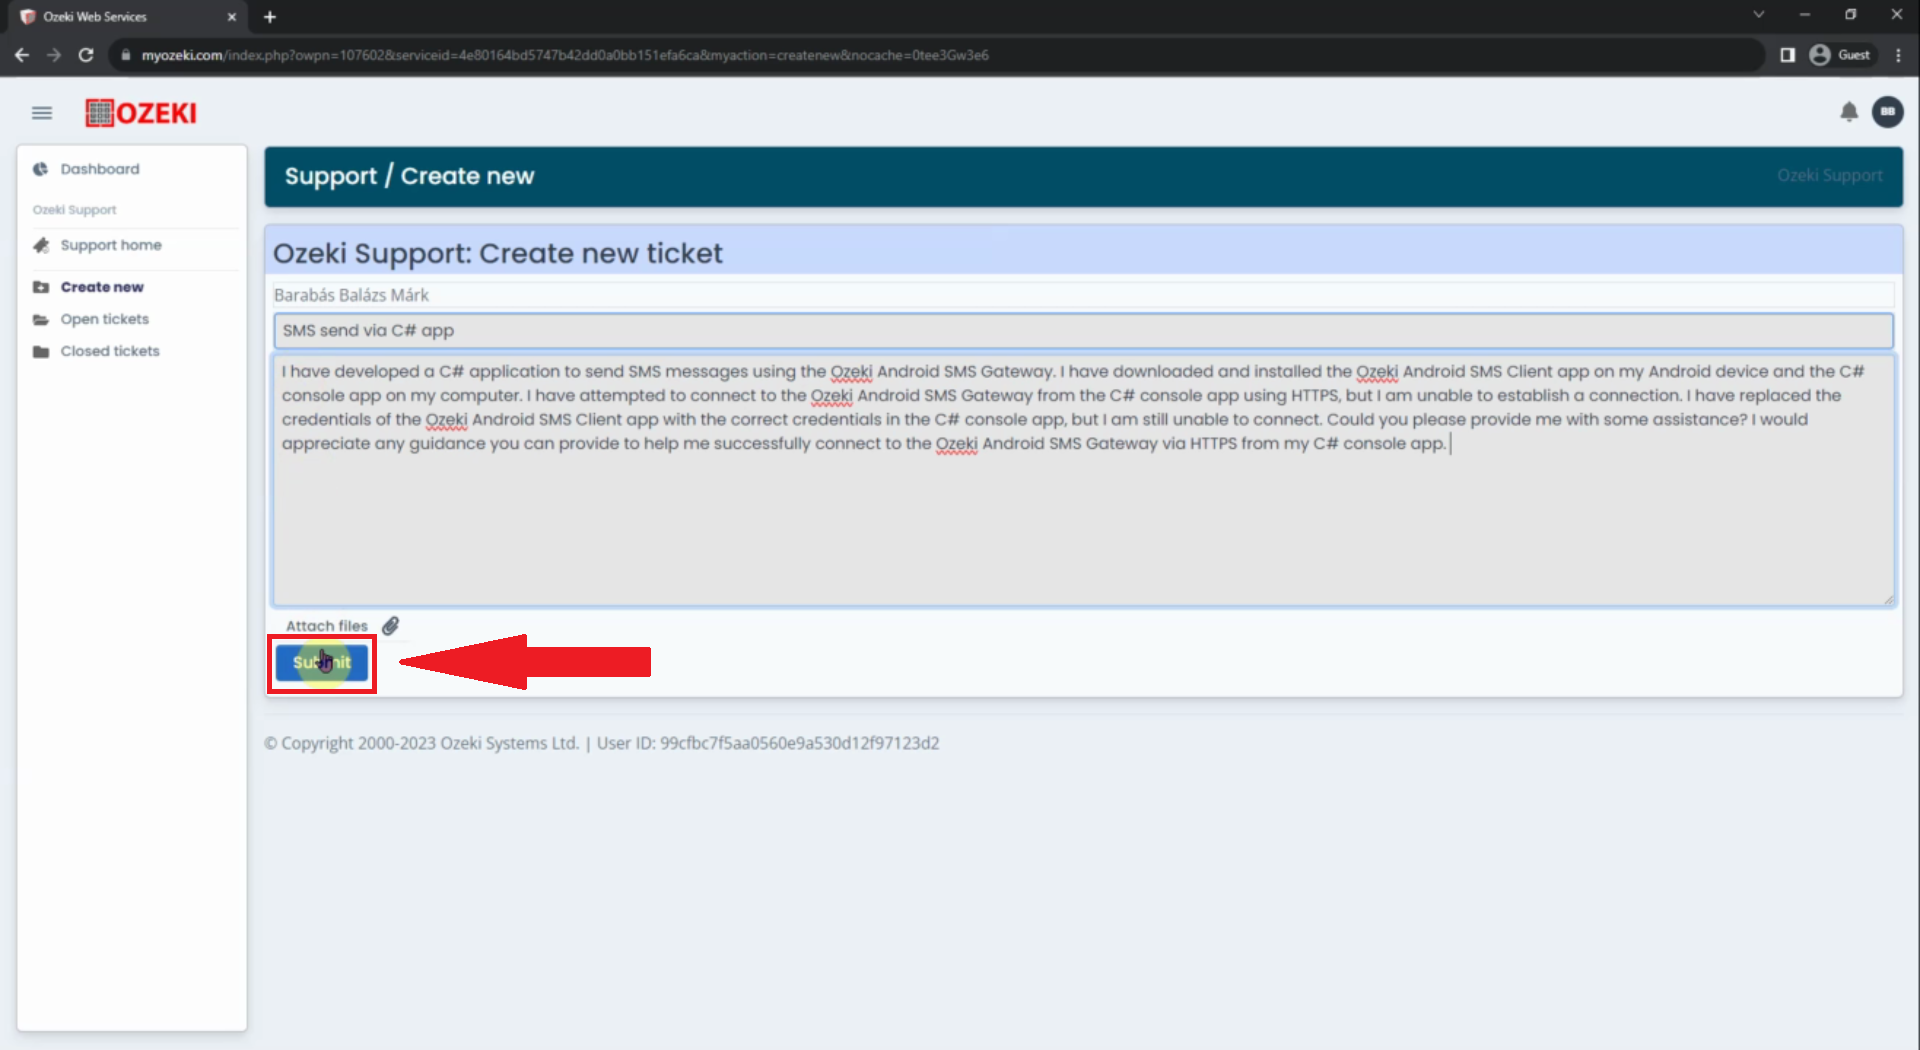This screenshot has width=1920, height=1050.
Task: Click the Ozeki Support header link
Action: pos(1829,175)
